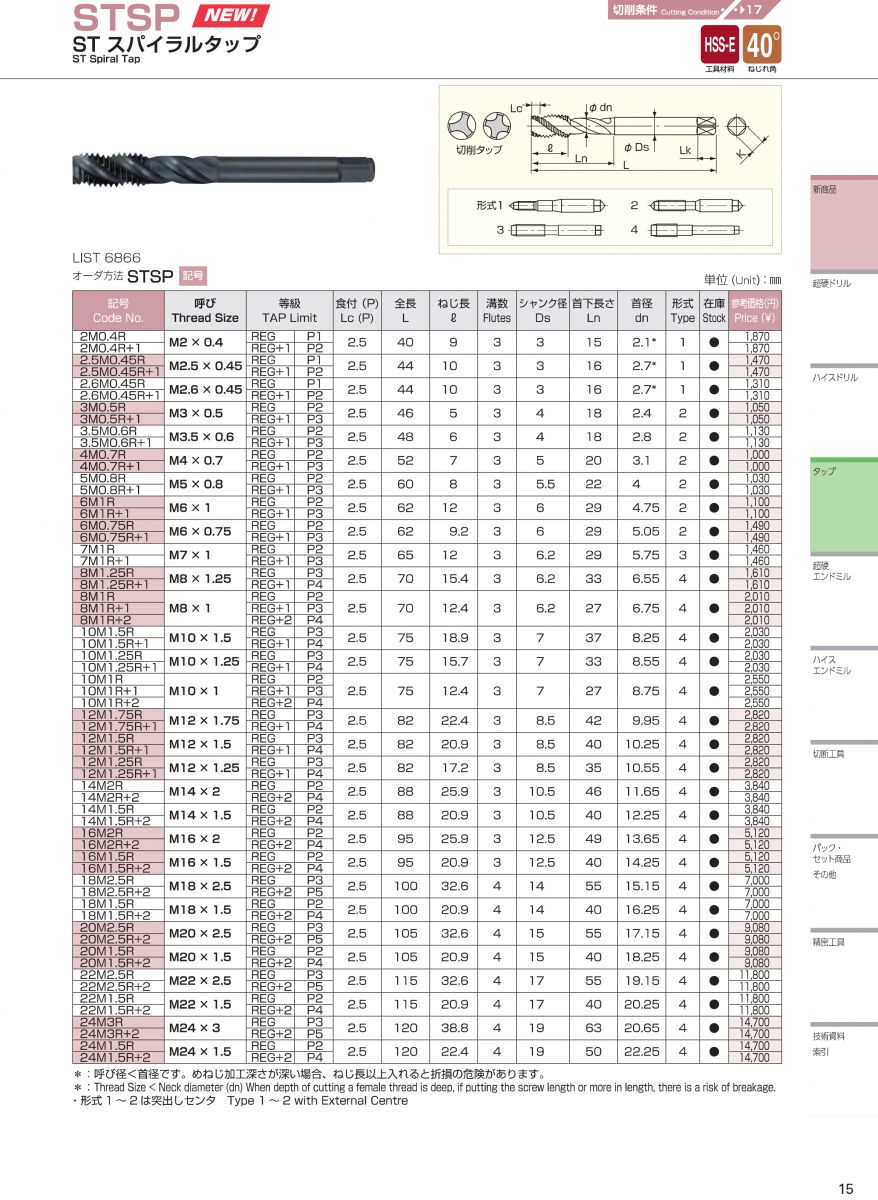
Task: Click the stock dot for M24 × 1.5
Action: (x=714, y=1052)
